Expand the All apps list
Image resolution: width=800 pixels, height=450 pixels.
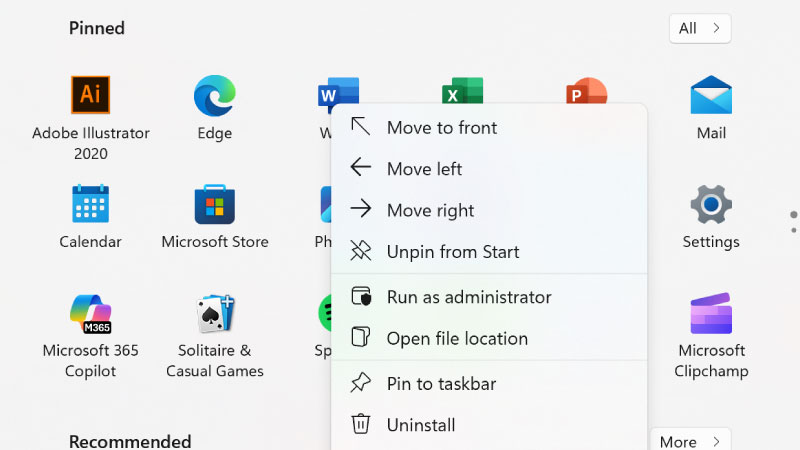tap(699, 28)
